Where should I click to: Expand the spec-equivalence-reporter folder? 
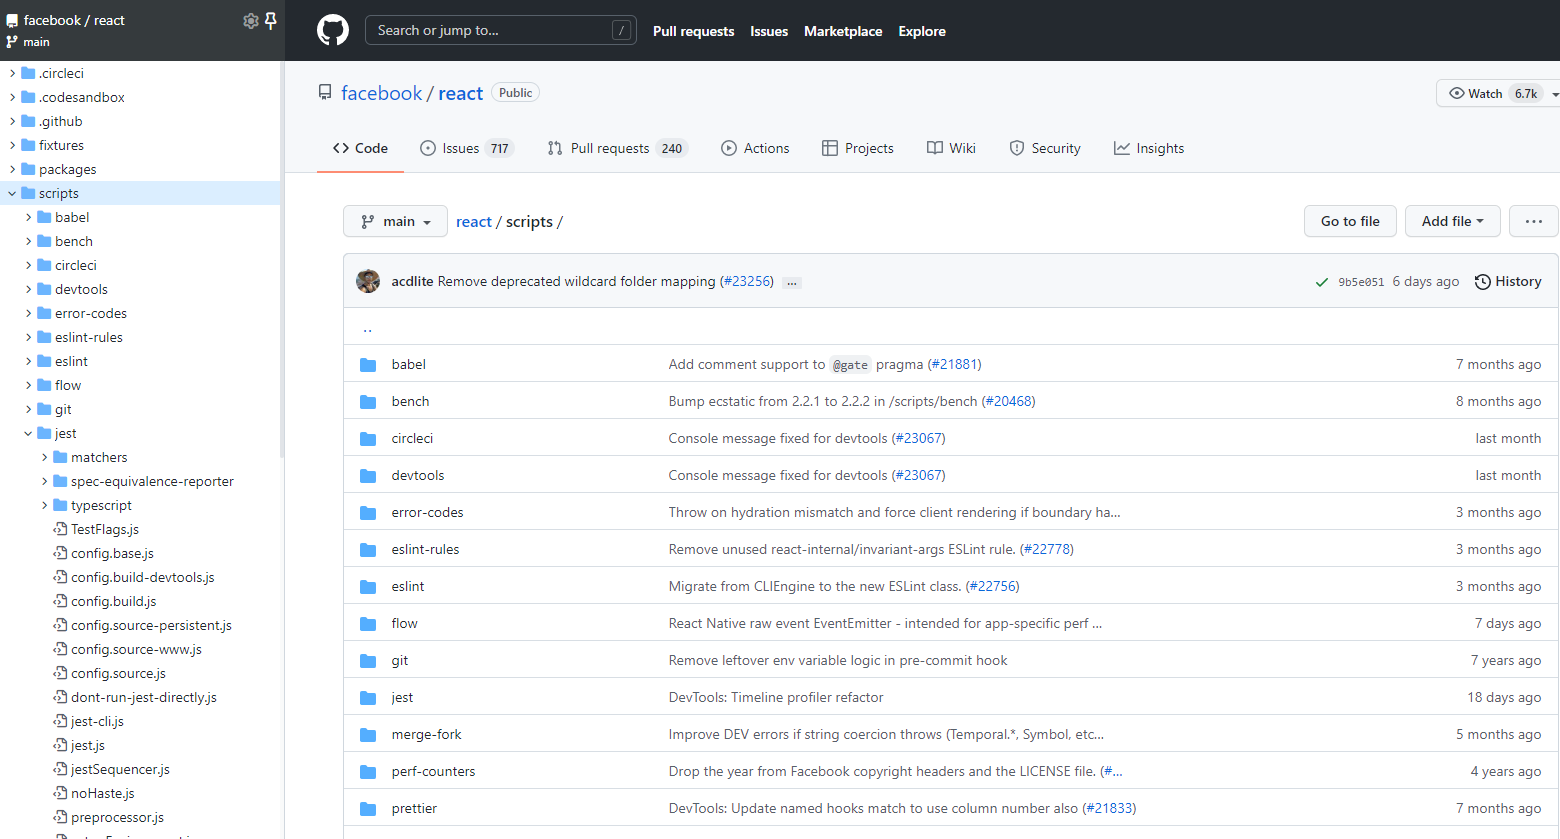[x=44, y=481]
